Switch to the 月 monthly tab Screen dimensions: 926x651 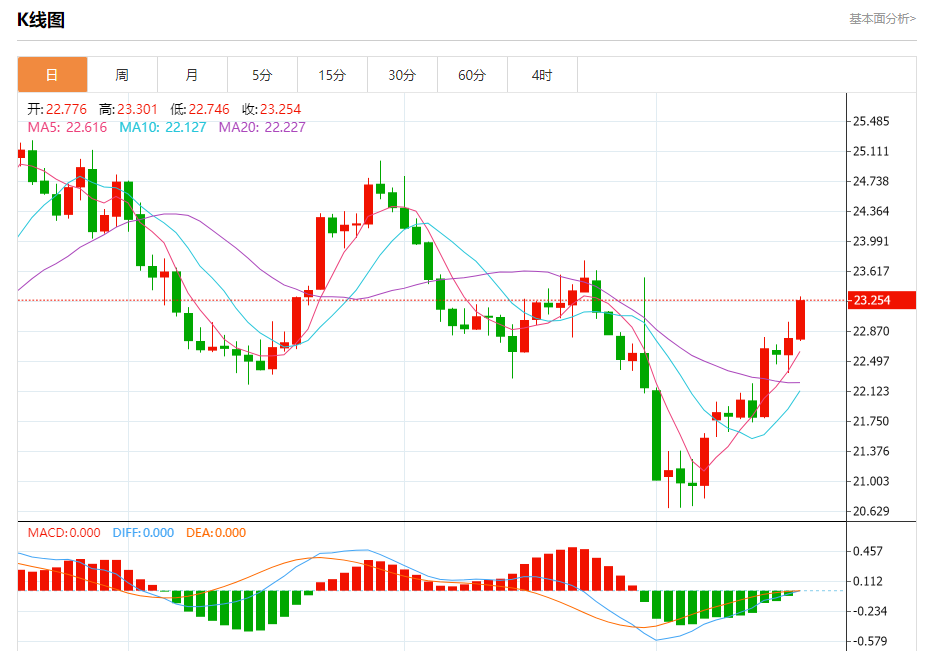click(192, 75)
